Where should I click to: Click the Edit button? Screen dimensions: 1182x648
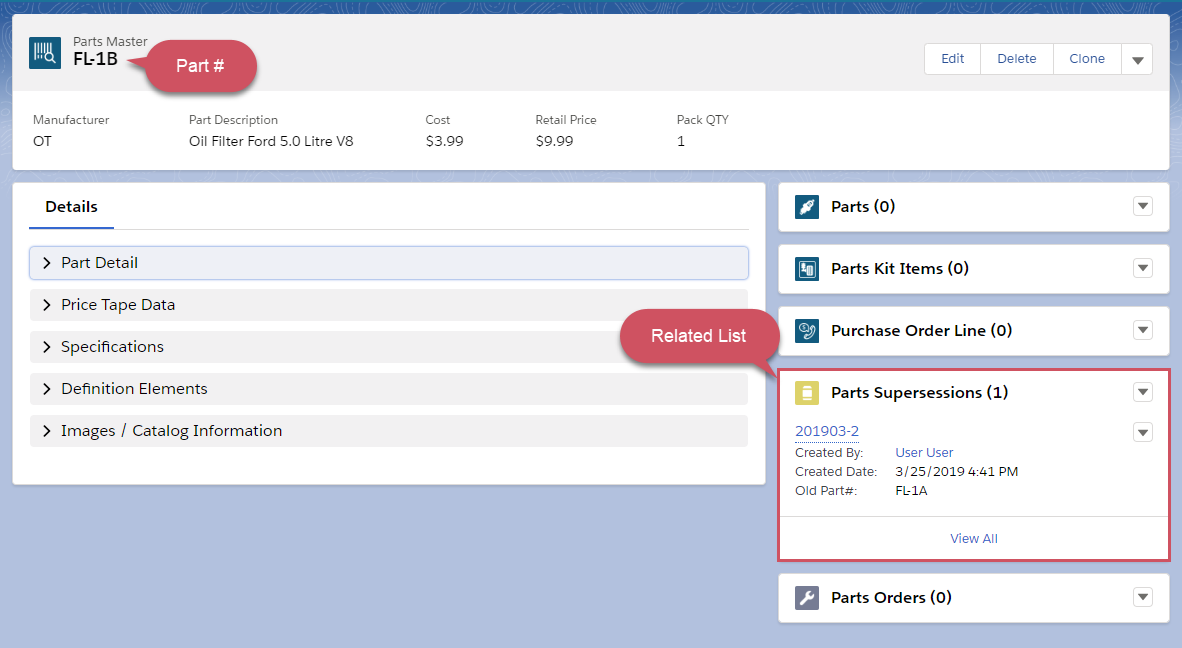[953, 59]
